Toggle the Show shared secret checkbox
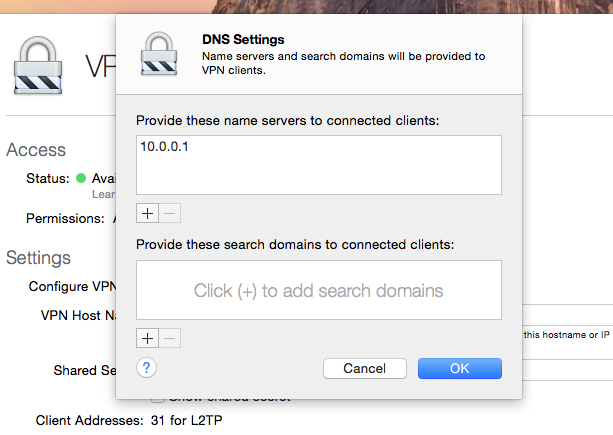The width and height of the screenshot is (613, 435). point(157,396)
